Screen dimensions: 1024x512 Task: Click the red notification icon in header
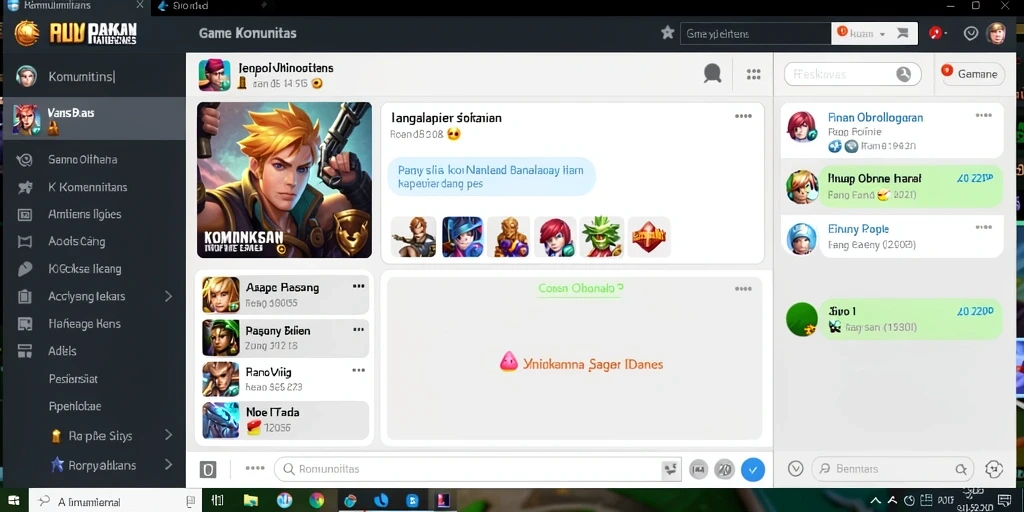[937, 33]
